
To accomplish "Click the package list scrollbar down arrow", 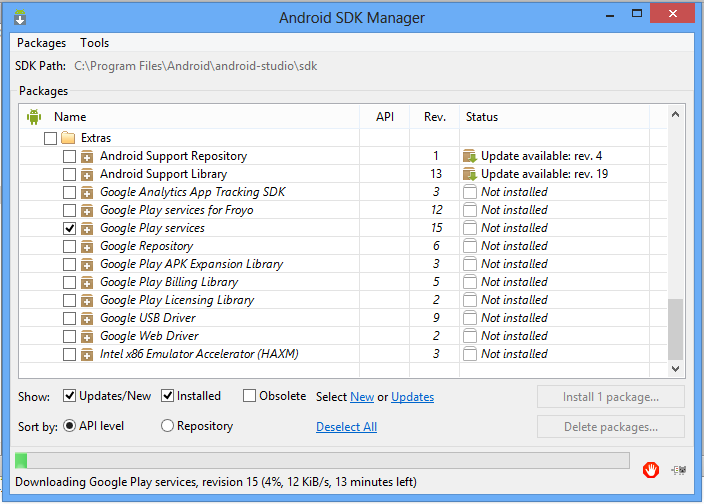I will point(675,368).
